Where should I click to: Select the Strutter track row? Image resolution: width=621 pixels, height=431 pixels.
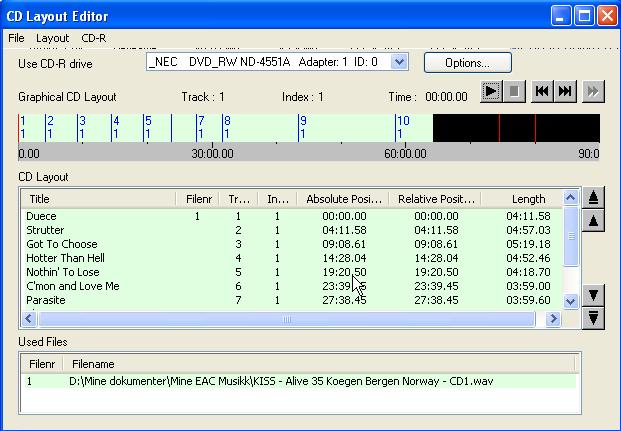[x=292, y=230]
